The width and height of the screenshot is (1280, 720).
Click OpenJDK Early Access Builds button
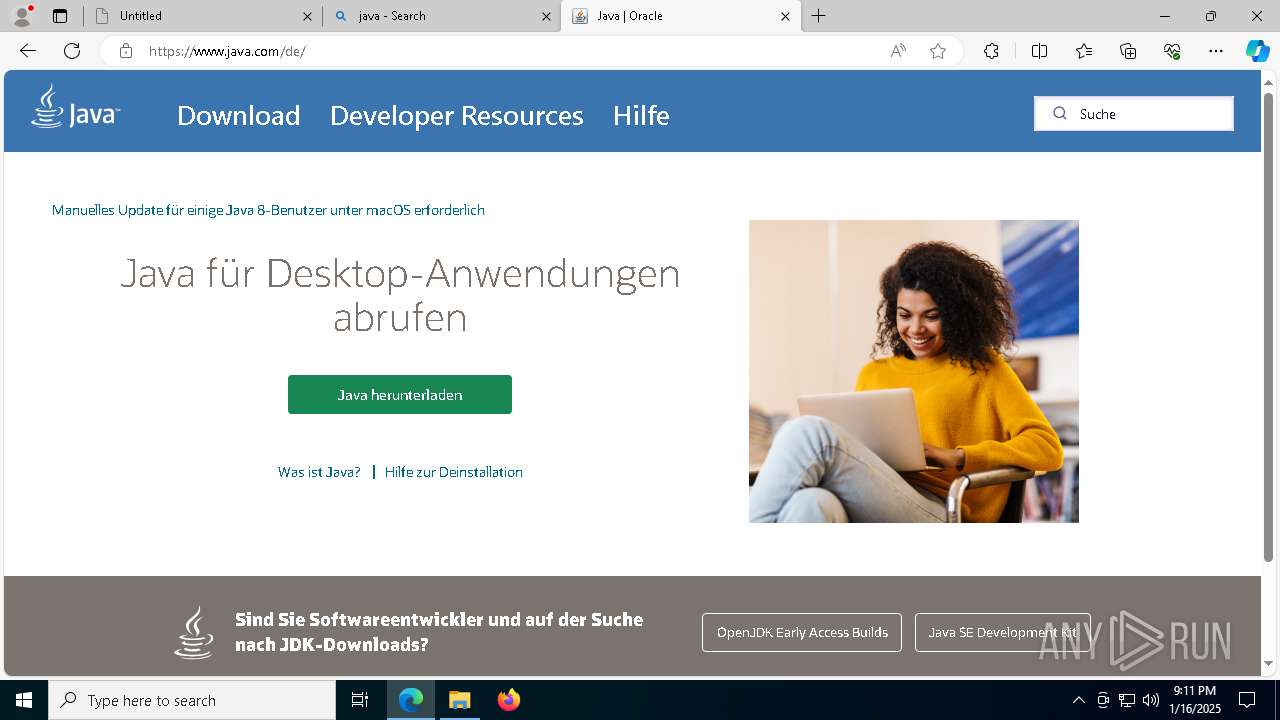click(x=802, y=632)
